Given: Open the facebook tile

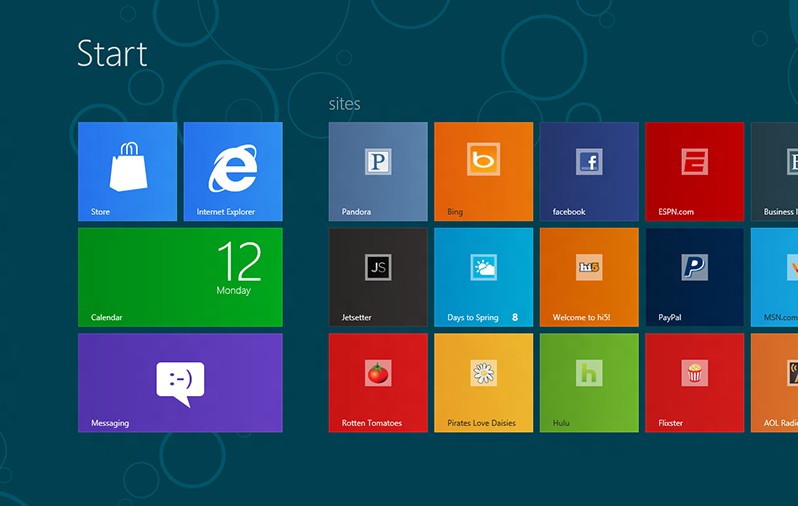Looking at the screenshot, I should pos(589,171).
